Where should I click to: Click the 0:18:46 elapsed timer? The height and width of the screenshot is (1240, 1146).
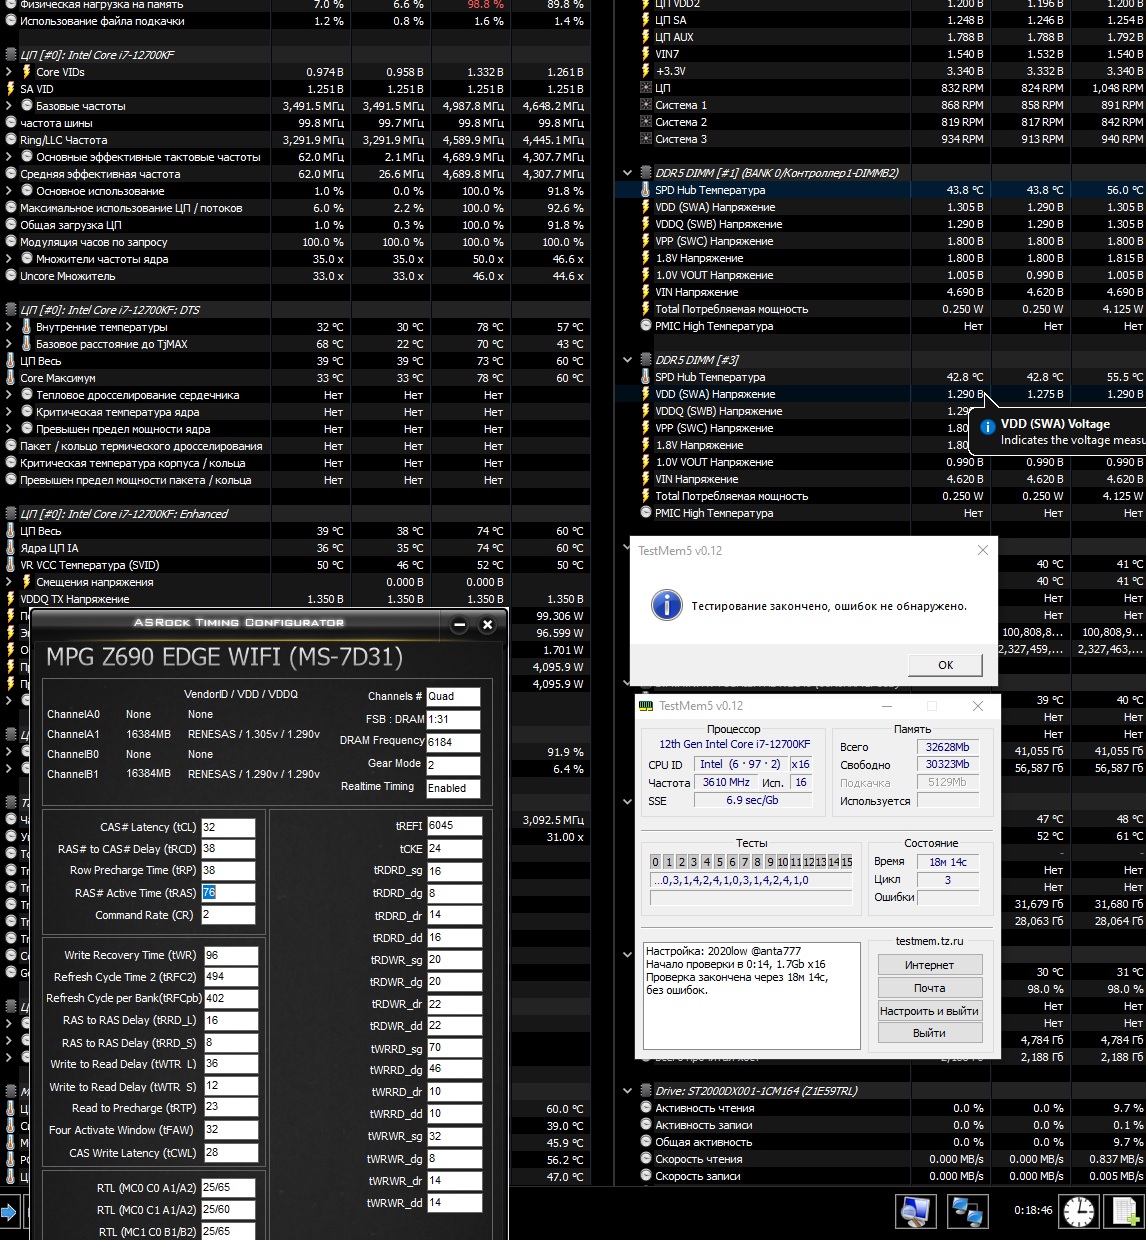(x=1033, y=1210)
